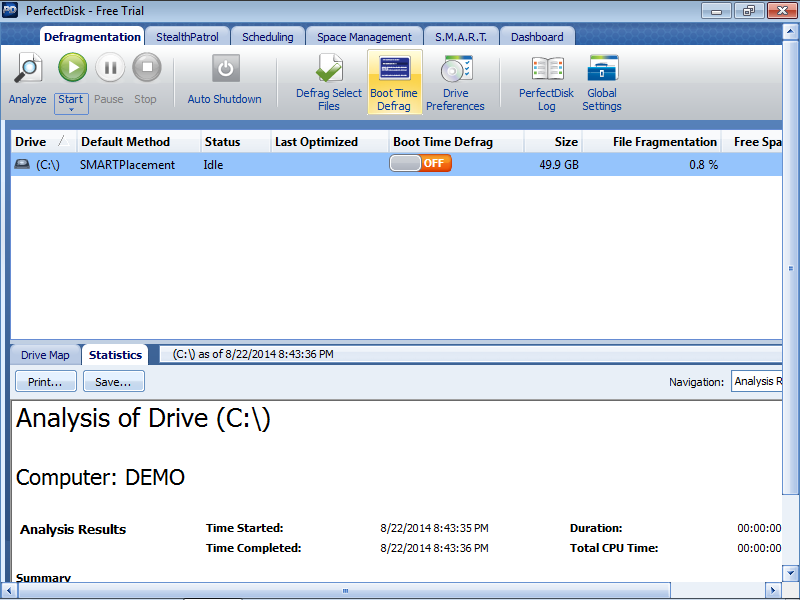Open Defrag Select Files tool
800x600 pixels.
click(x=329, y=69)
